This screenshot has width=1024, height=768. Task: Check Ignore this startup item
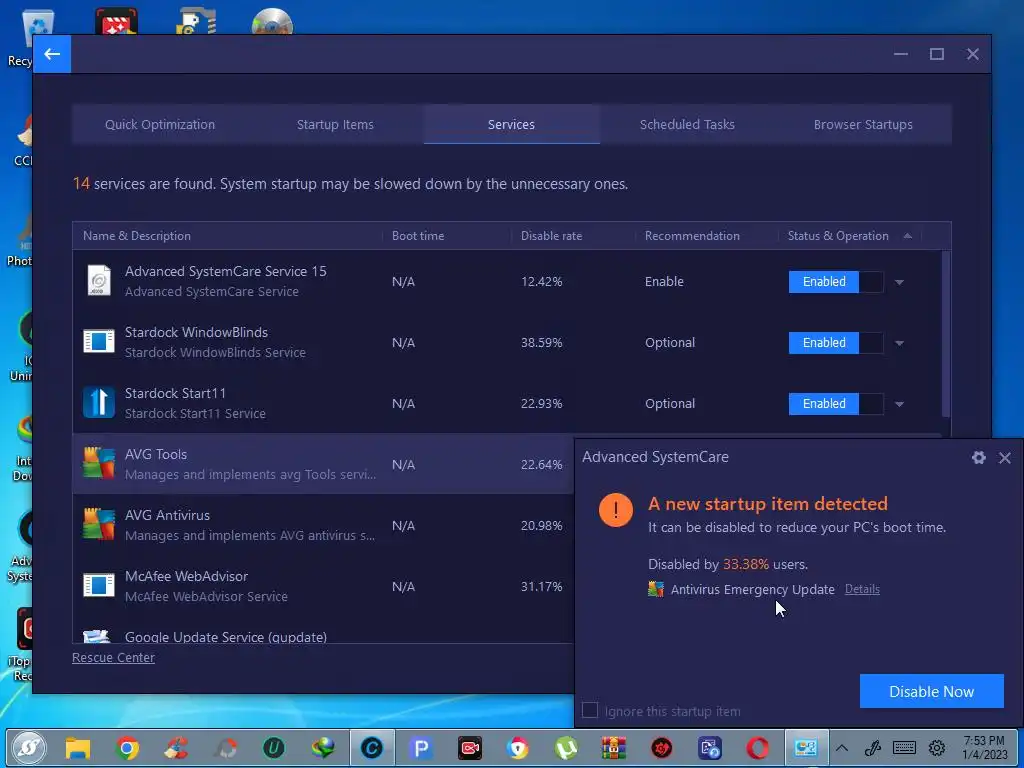(590, 711)
